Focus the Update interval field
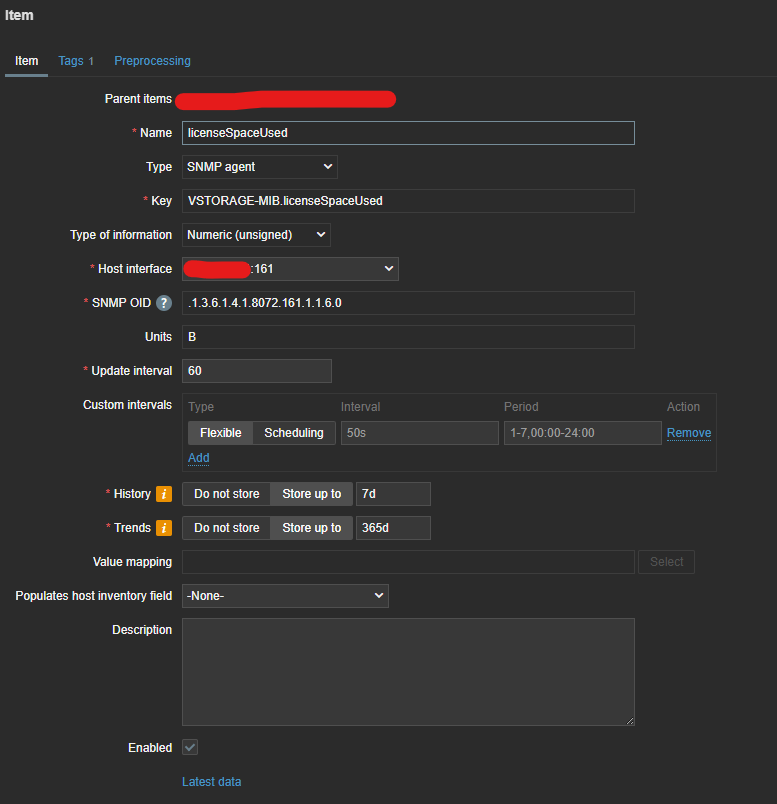 coord(256,371)
